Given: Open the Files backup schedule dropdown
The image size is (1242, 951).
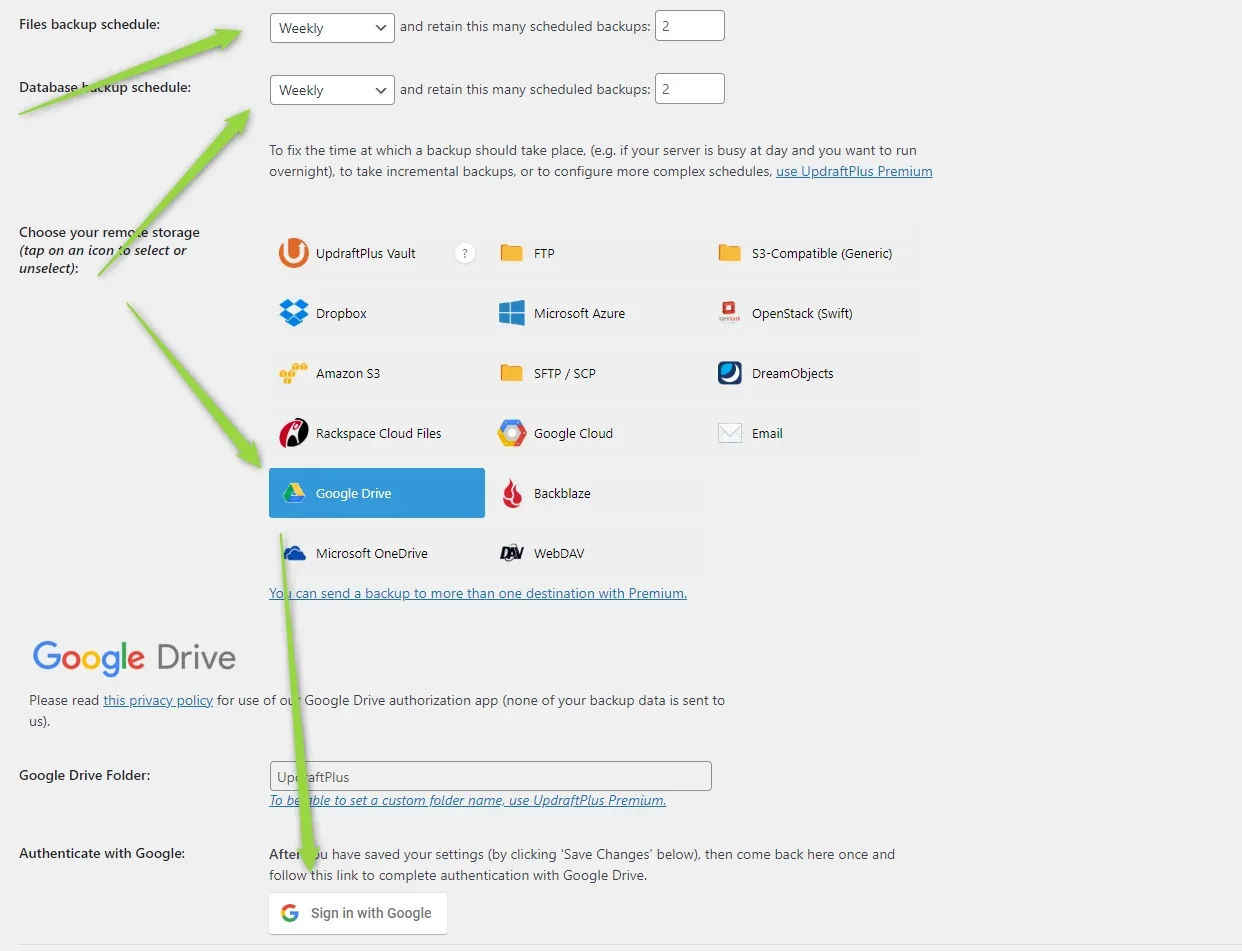Looking at the screenshot, I should (x=332, y=28).
